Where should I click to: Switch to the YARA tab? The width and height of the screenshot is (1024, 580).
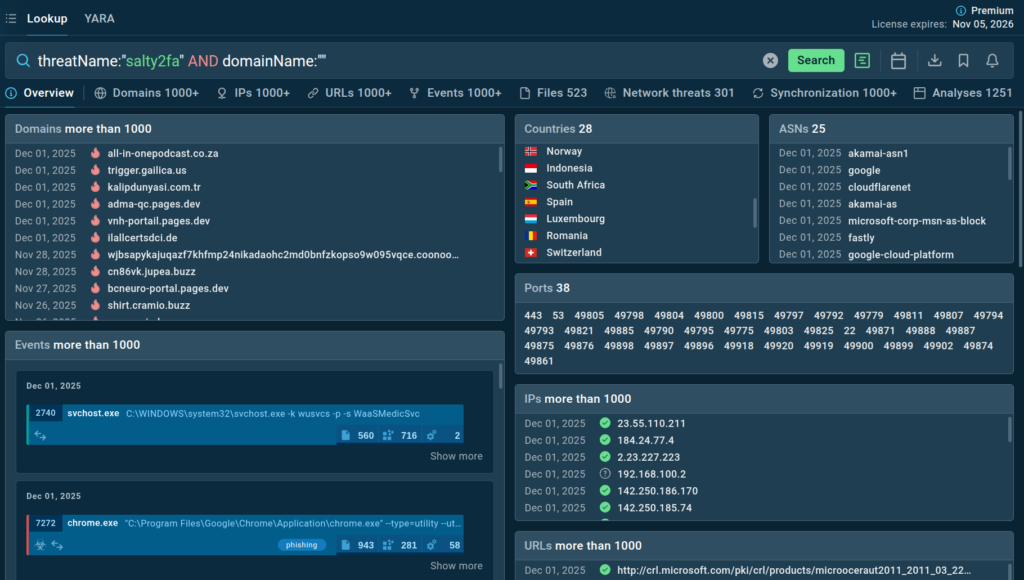(99, 18)
